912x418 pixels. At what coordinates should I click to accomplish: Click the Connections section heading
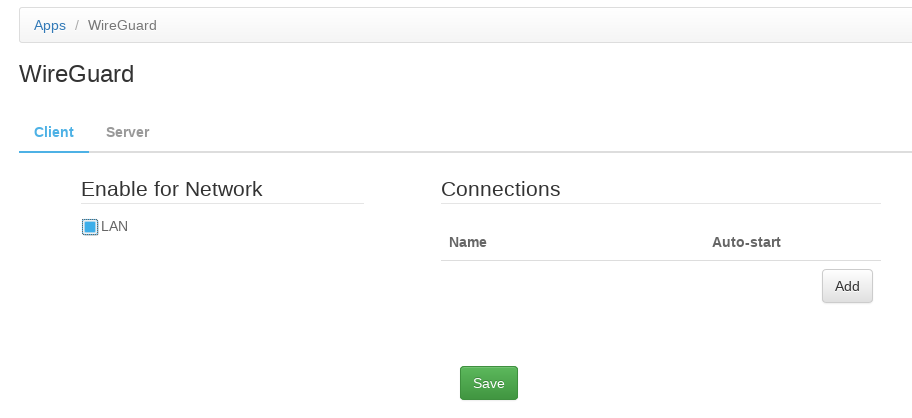[500, 189]
